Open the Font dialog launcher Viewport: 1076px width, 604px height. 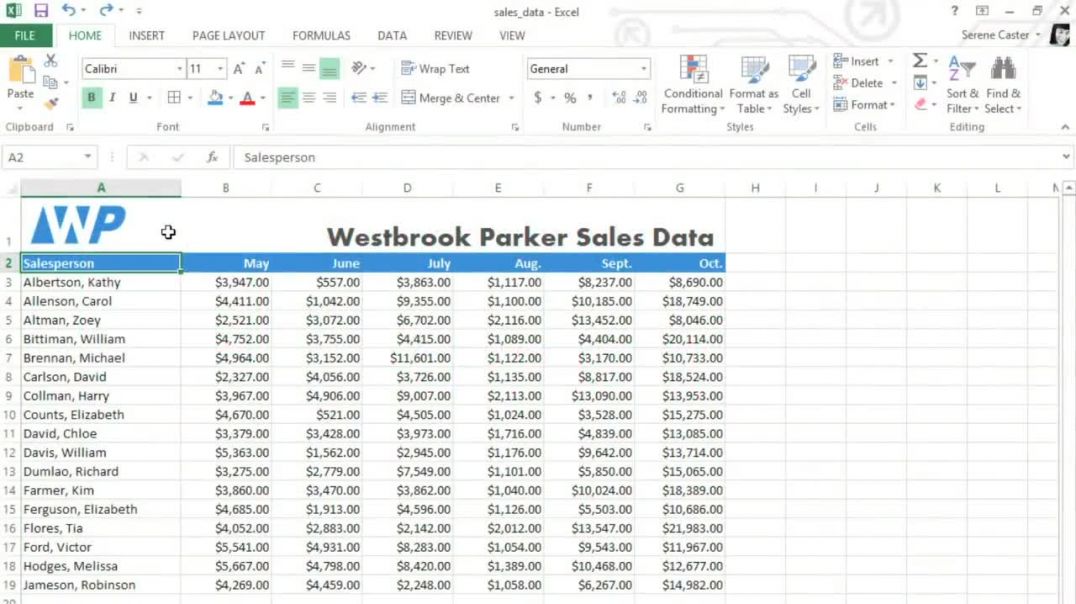click(266, 128)
